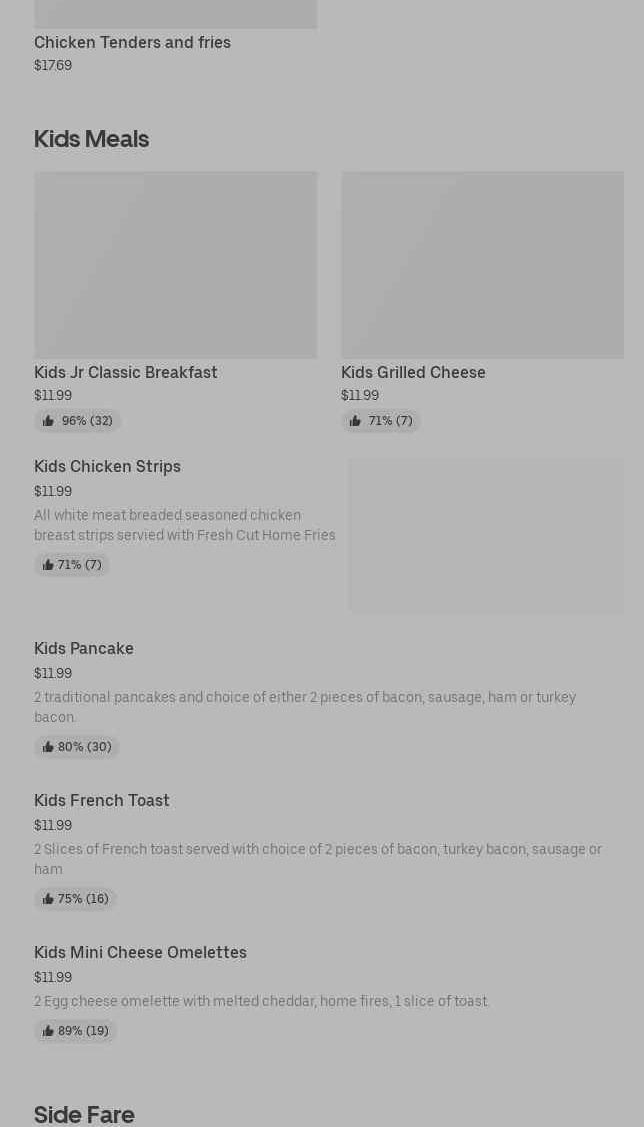Select Kids French Toast menu item
Screen dimensions: 644x1127
coord(102,800)
